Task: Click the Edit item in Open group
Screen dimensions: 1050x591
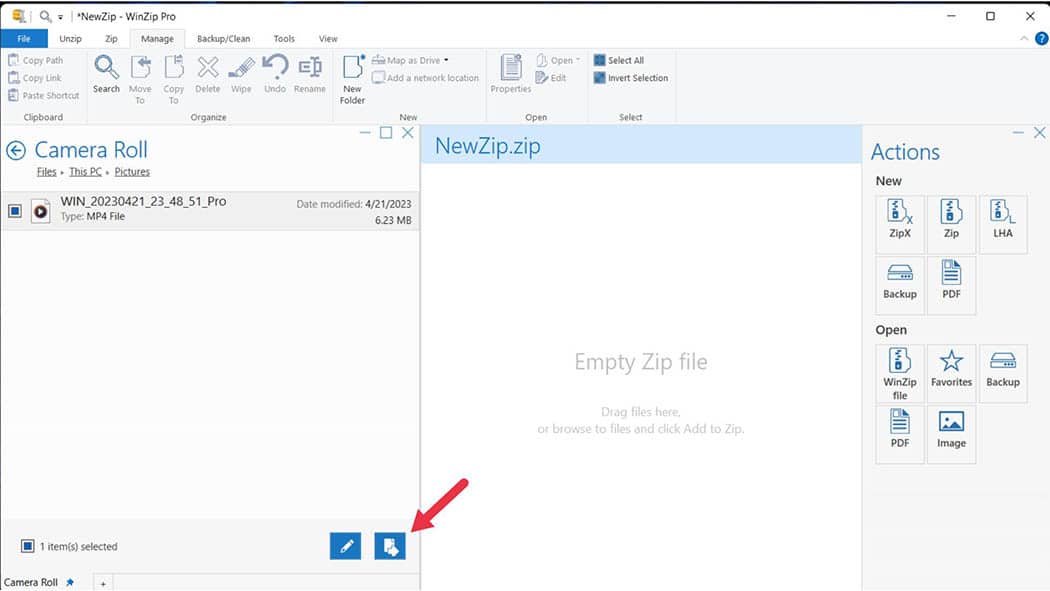Action: click(x=551, y=78)
